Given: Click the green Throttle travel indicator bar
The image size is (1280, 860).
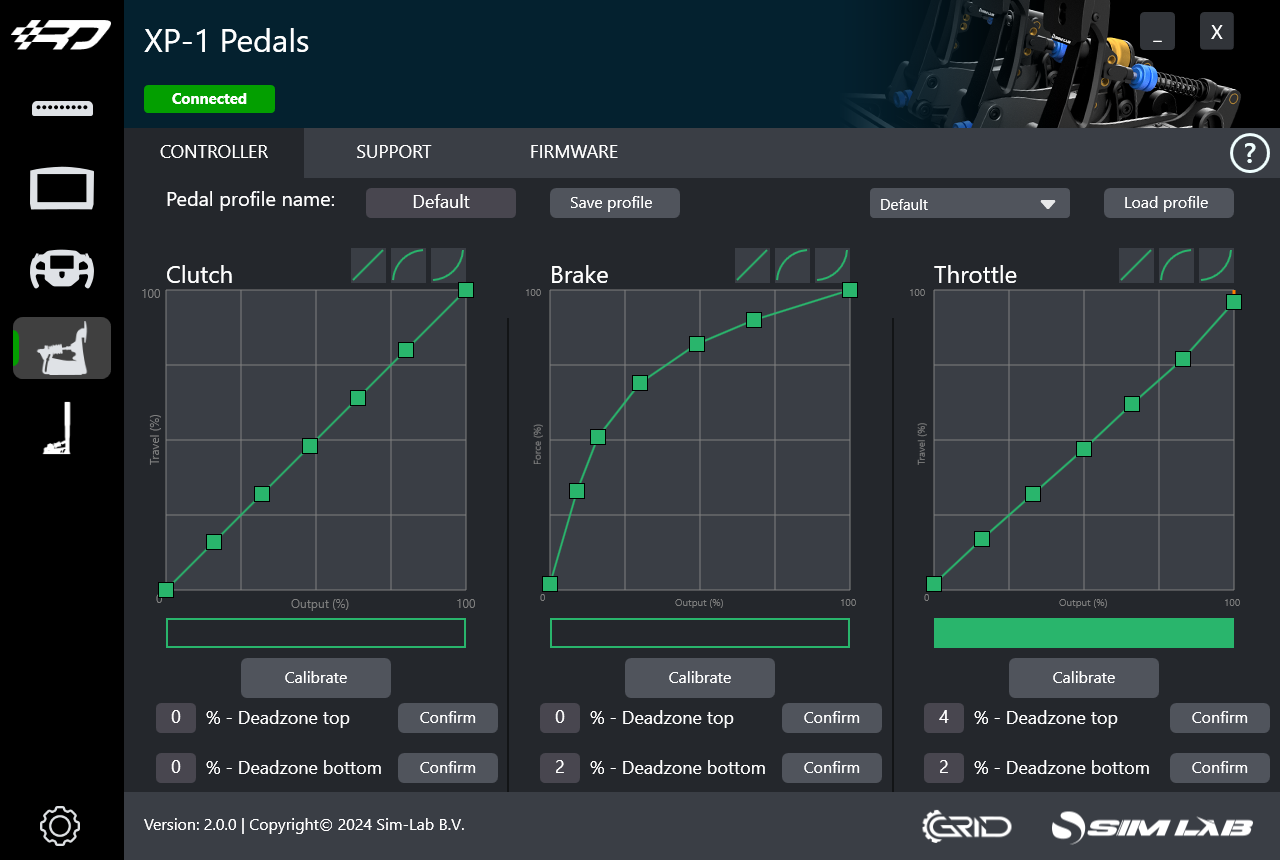Looking at the screenshot, I should [1083, 633].
